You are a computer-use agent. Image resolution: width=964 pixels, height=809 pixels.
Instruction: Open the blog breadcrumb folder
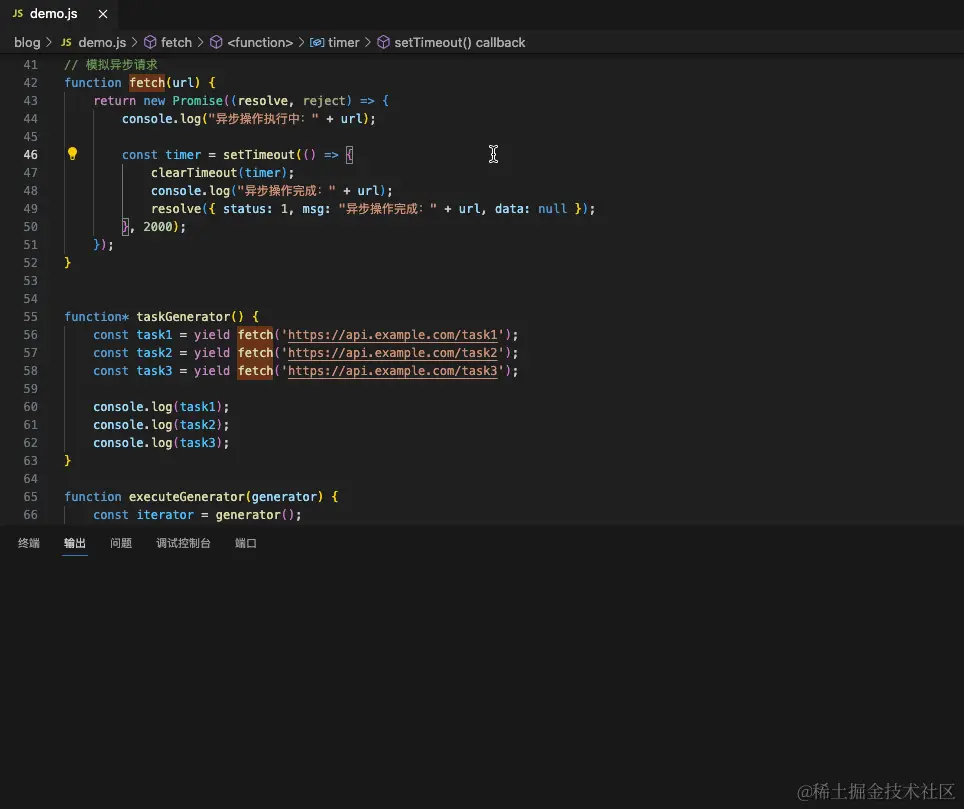(27, 42)
